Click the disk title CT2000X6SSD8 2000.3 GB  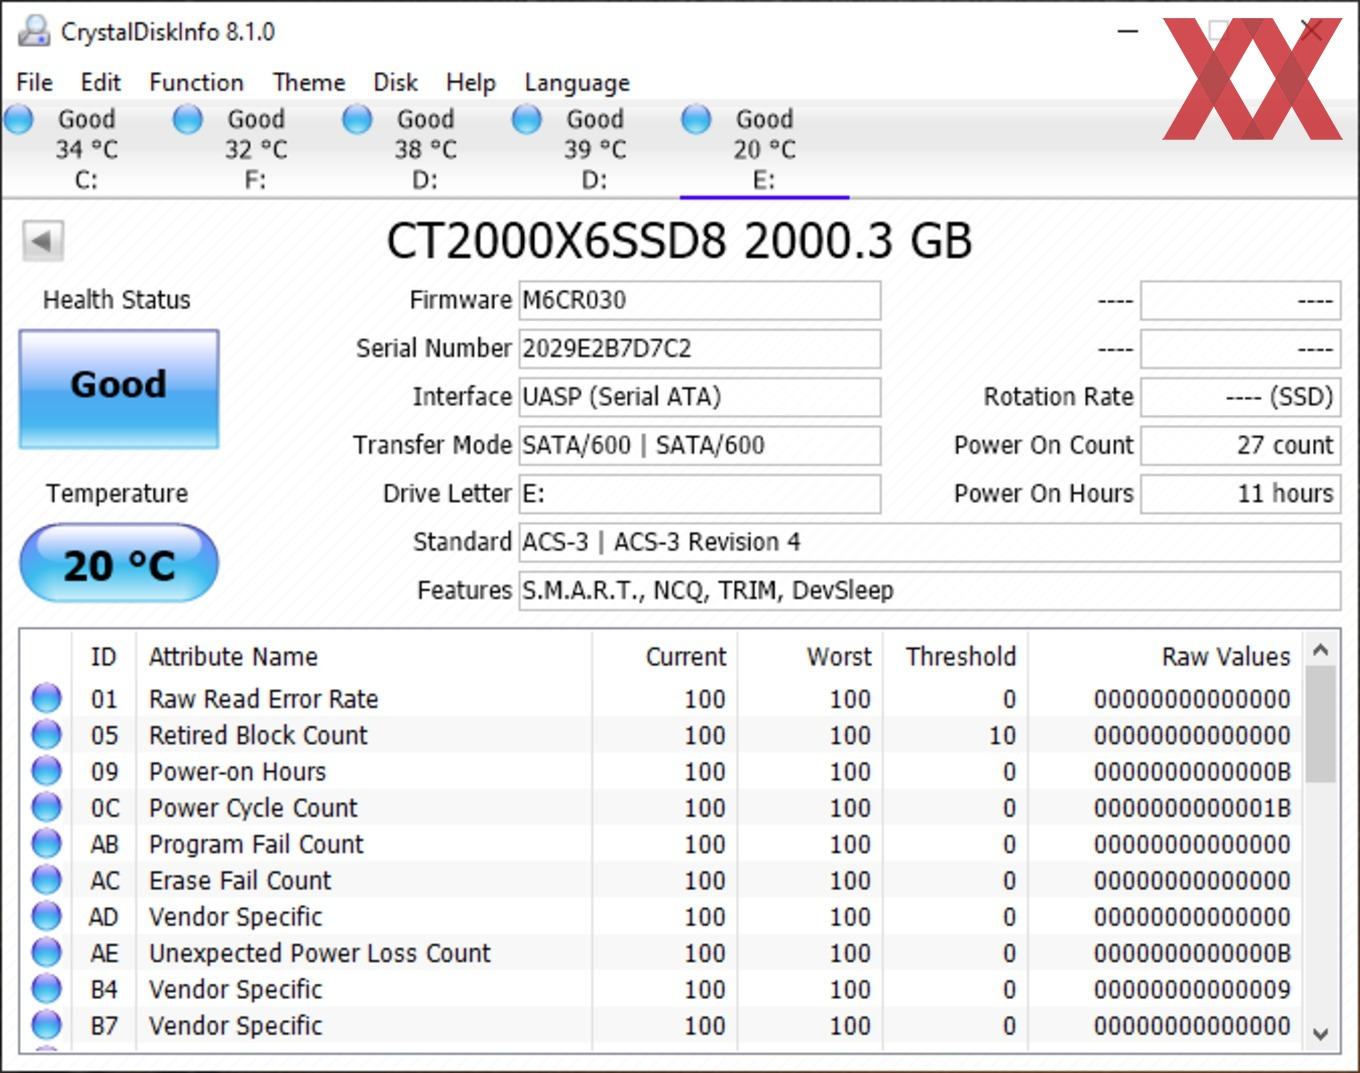(679, 241)
